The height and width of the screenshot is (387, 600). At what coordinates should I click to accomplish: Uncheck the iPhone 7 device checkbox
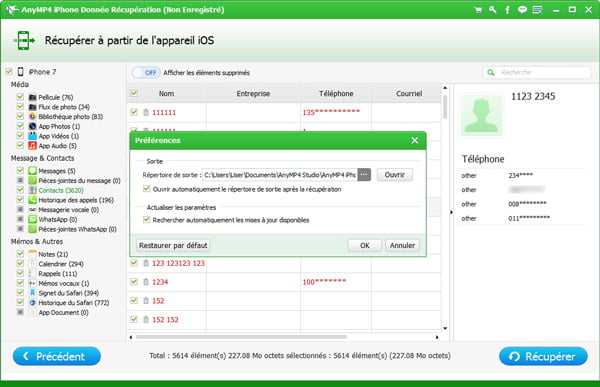click(x=9, y=72)
